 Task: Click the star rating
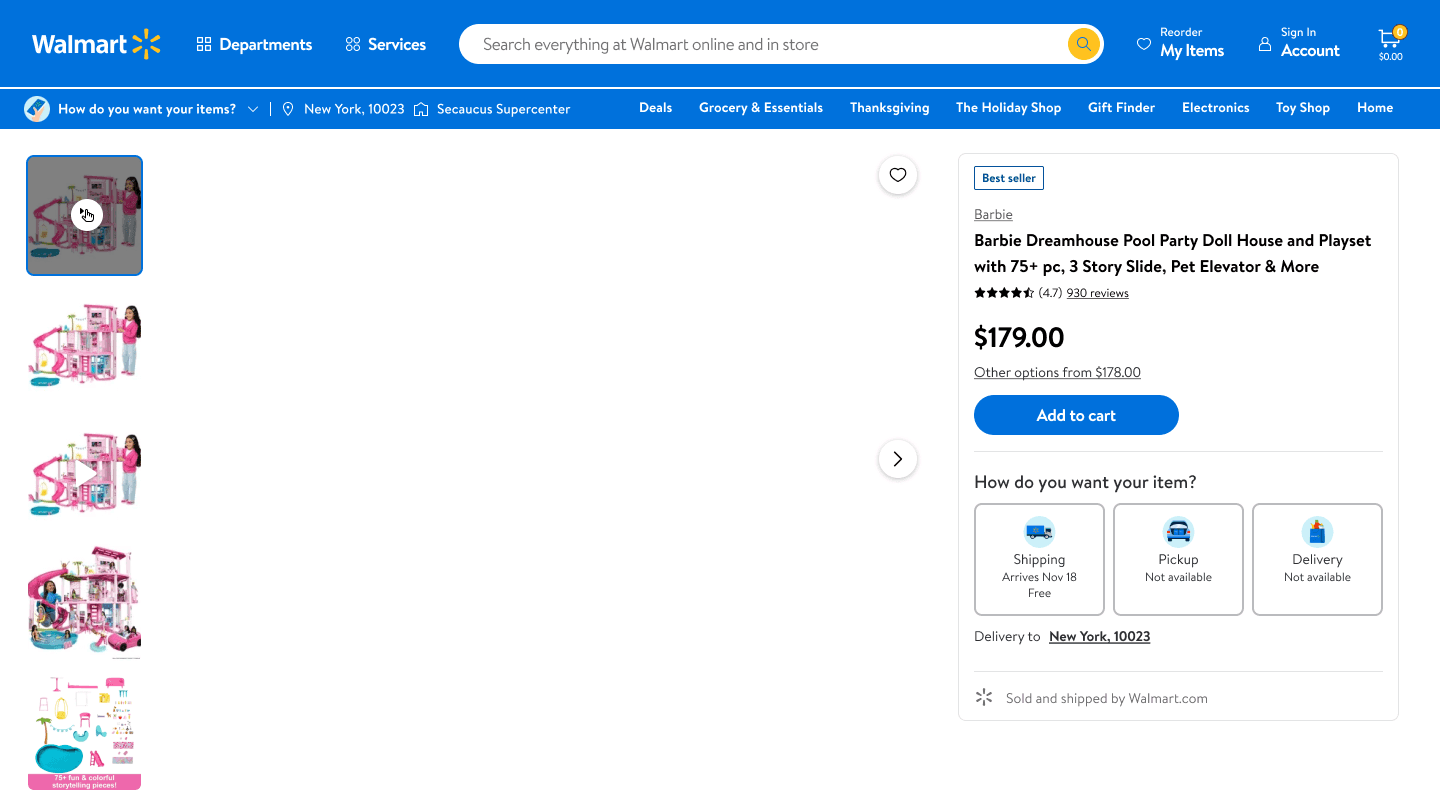pos(1004,293)
